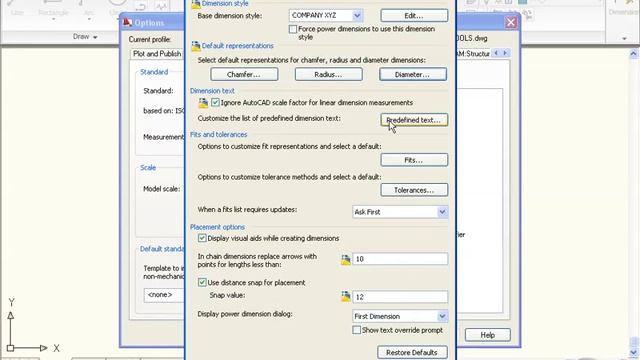Click the Current profile: label in Options

[x=150, y=40]
